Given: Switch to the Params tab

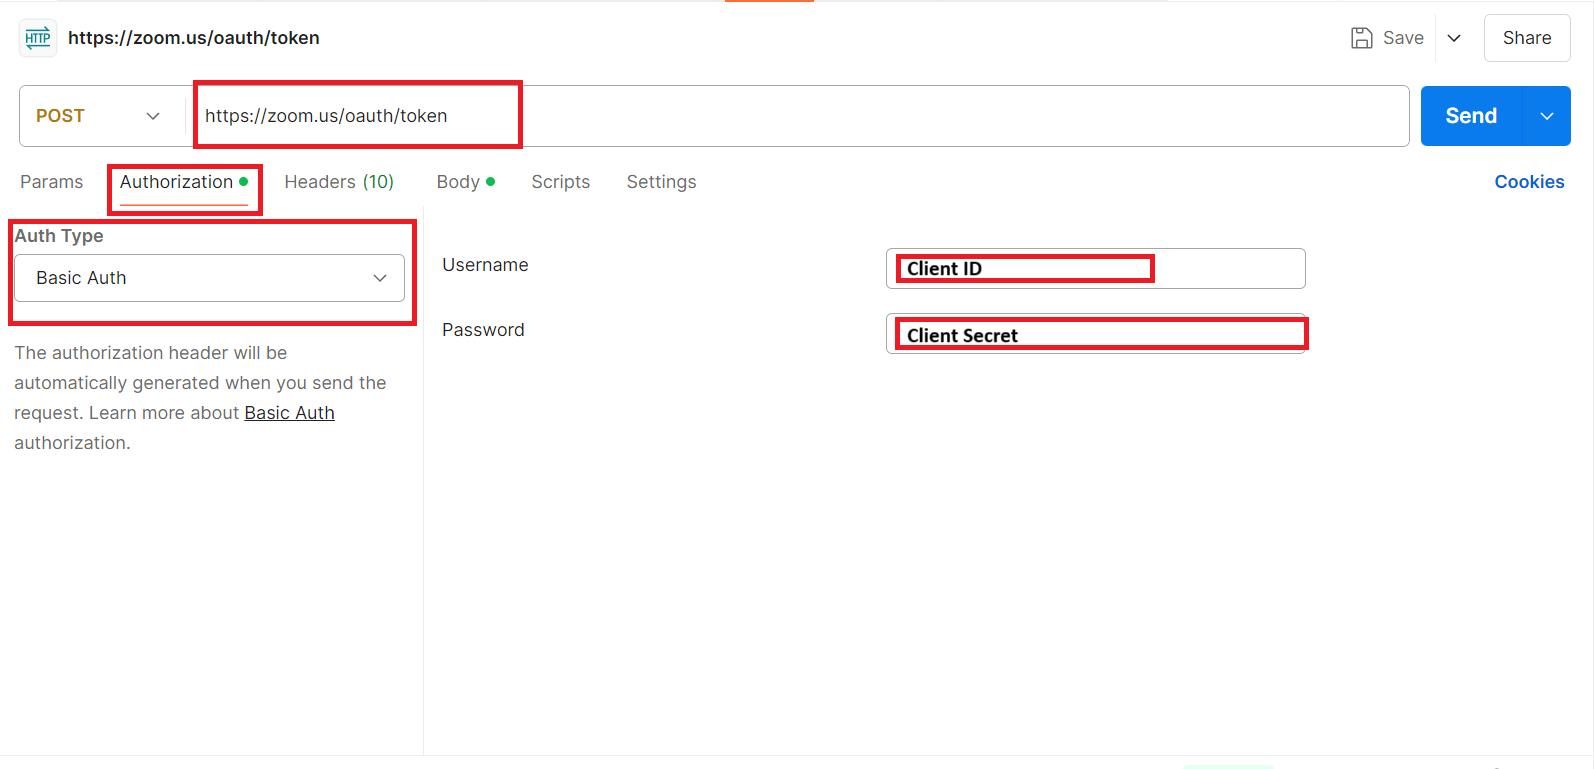Looking at the screenshot, I should tap(52, 182).
